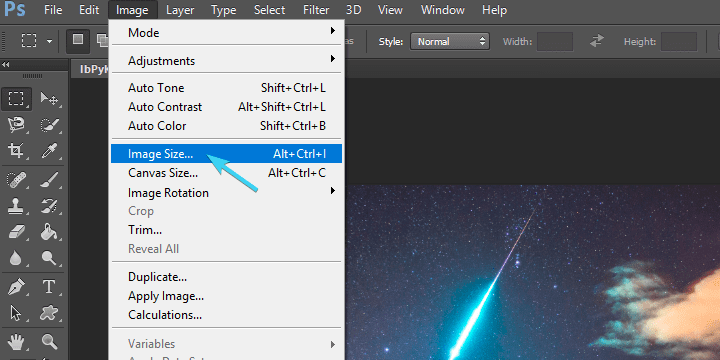This screenshot has height=360, width=720.
Task: Choose Auto Tone from Image menu
Action: click(x=227, y=88)
